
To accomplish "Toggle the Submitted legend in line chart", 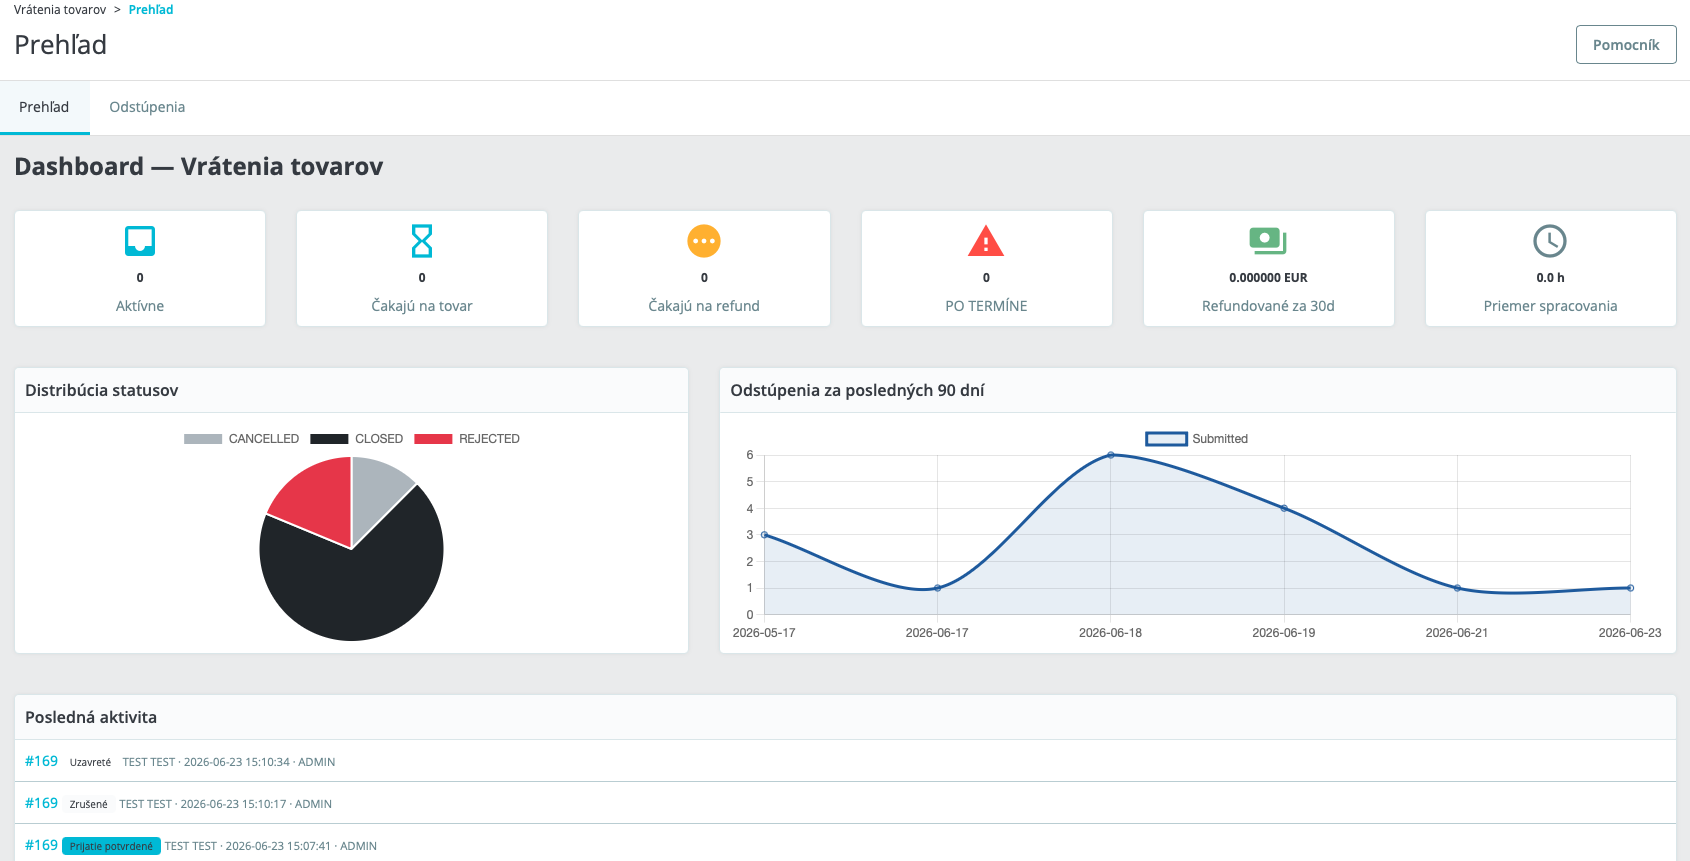I will tap(1197, 439).
